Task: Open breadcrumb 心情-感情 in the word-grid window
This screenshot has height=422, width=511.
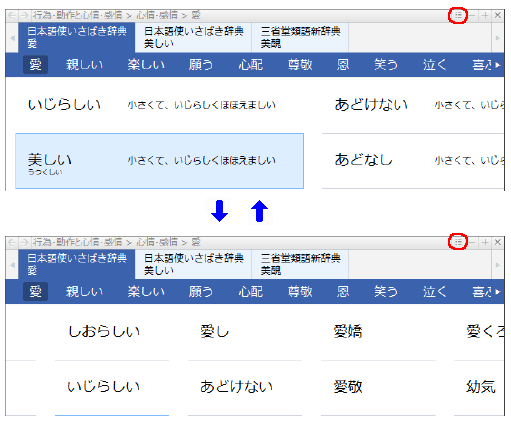Action: (157, 242)
